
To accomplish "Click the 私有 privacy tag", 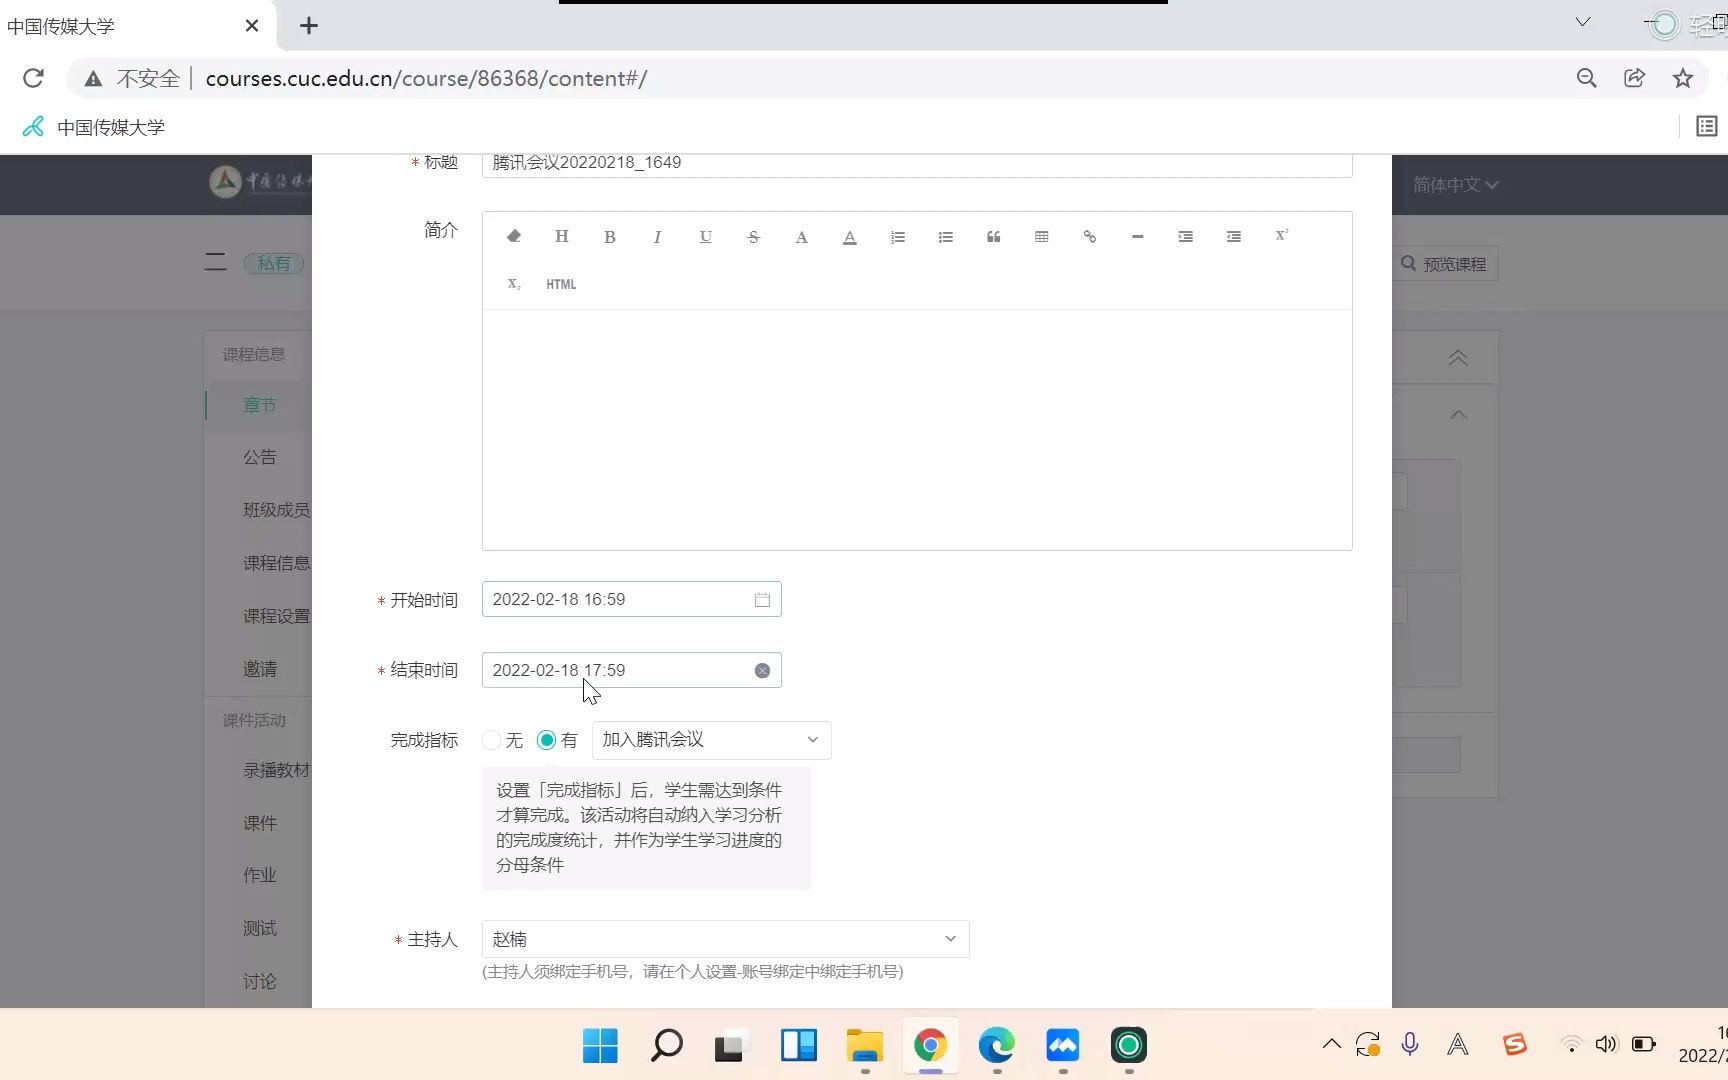I will 274,263.
